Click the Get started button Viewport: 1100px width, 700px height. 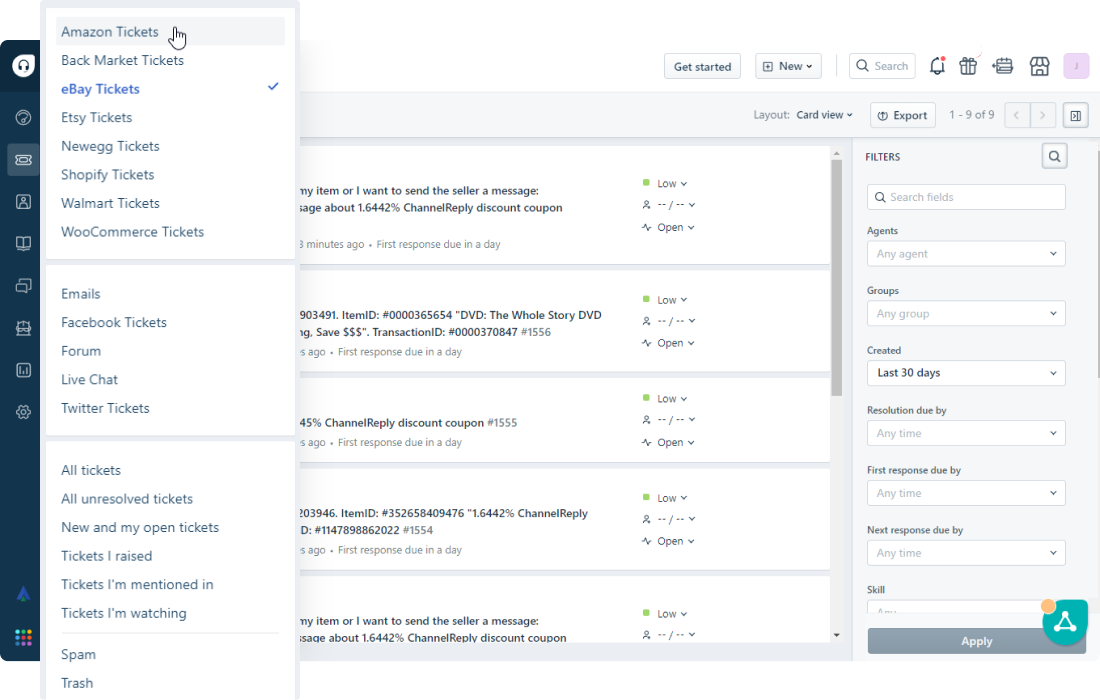point(702,67)
